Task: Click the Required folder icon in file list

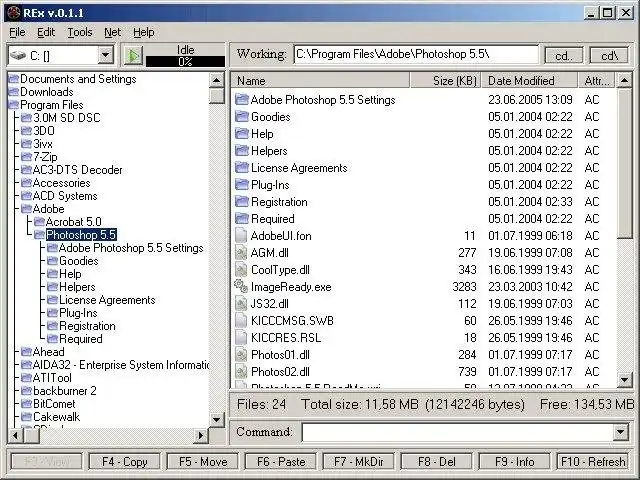Action: 242,219
